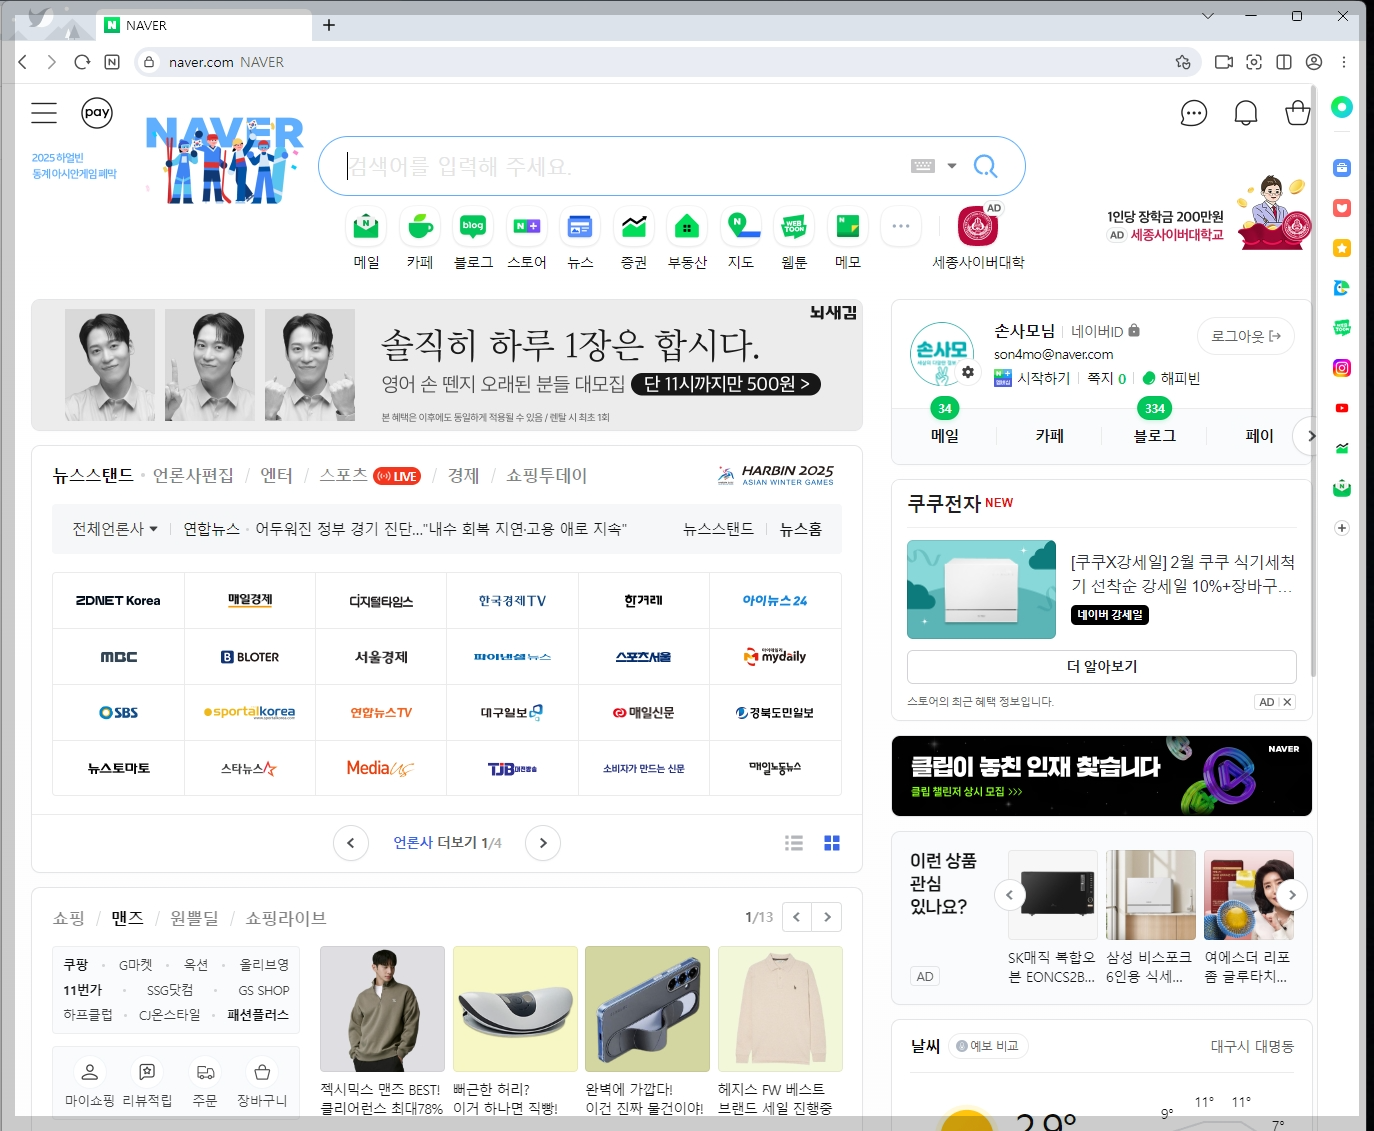Open the shopping basket icon
1374x1131 pixels.
click(1298, 113)
